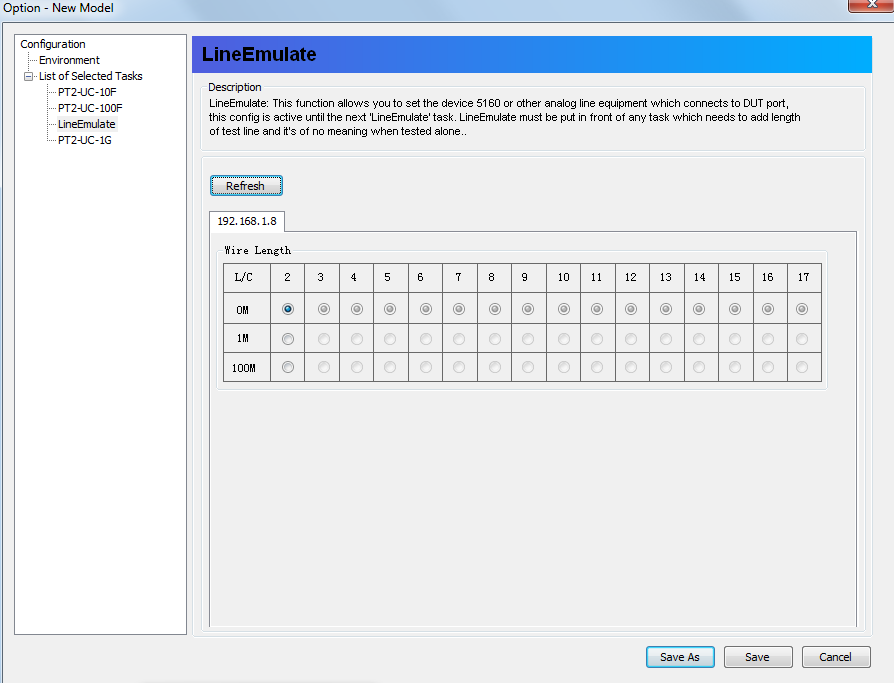Select the PT2-UC-1G task

(85, 140)
